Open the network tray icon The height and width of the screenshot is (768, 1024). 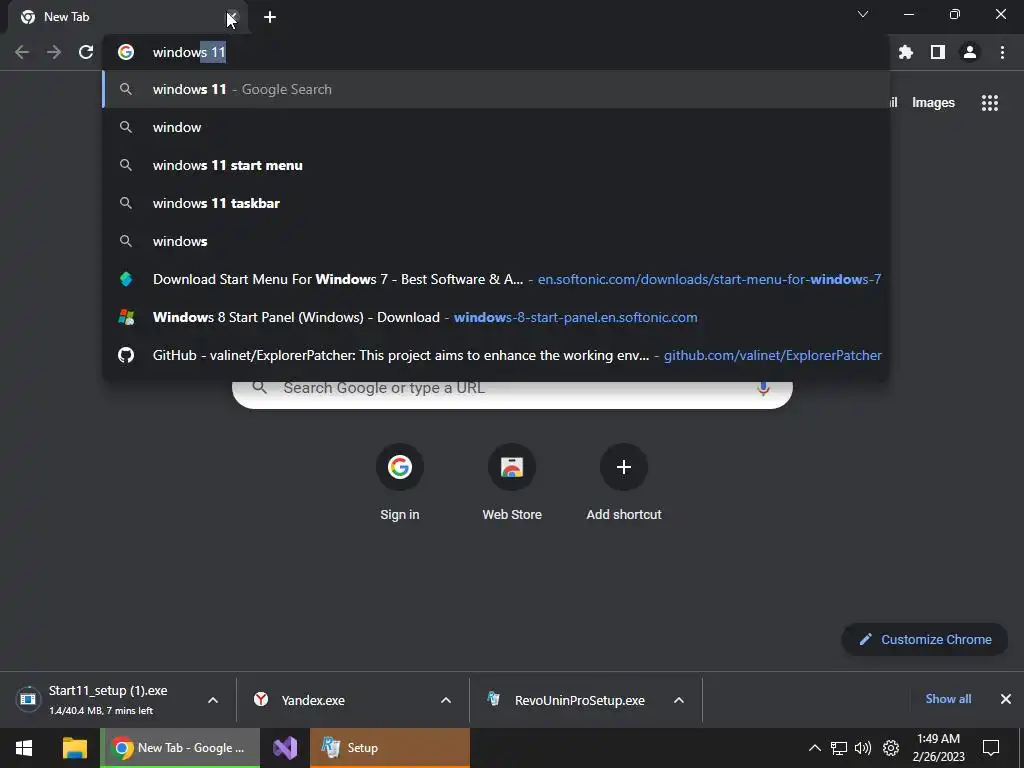click(x=839, y=748)
